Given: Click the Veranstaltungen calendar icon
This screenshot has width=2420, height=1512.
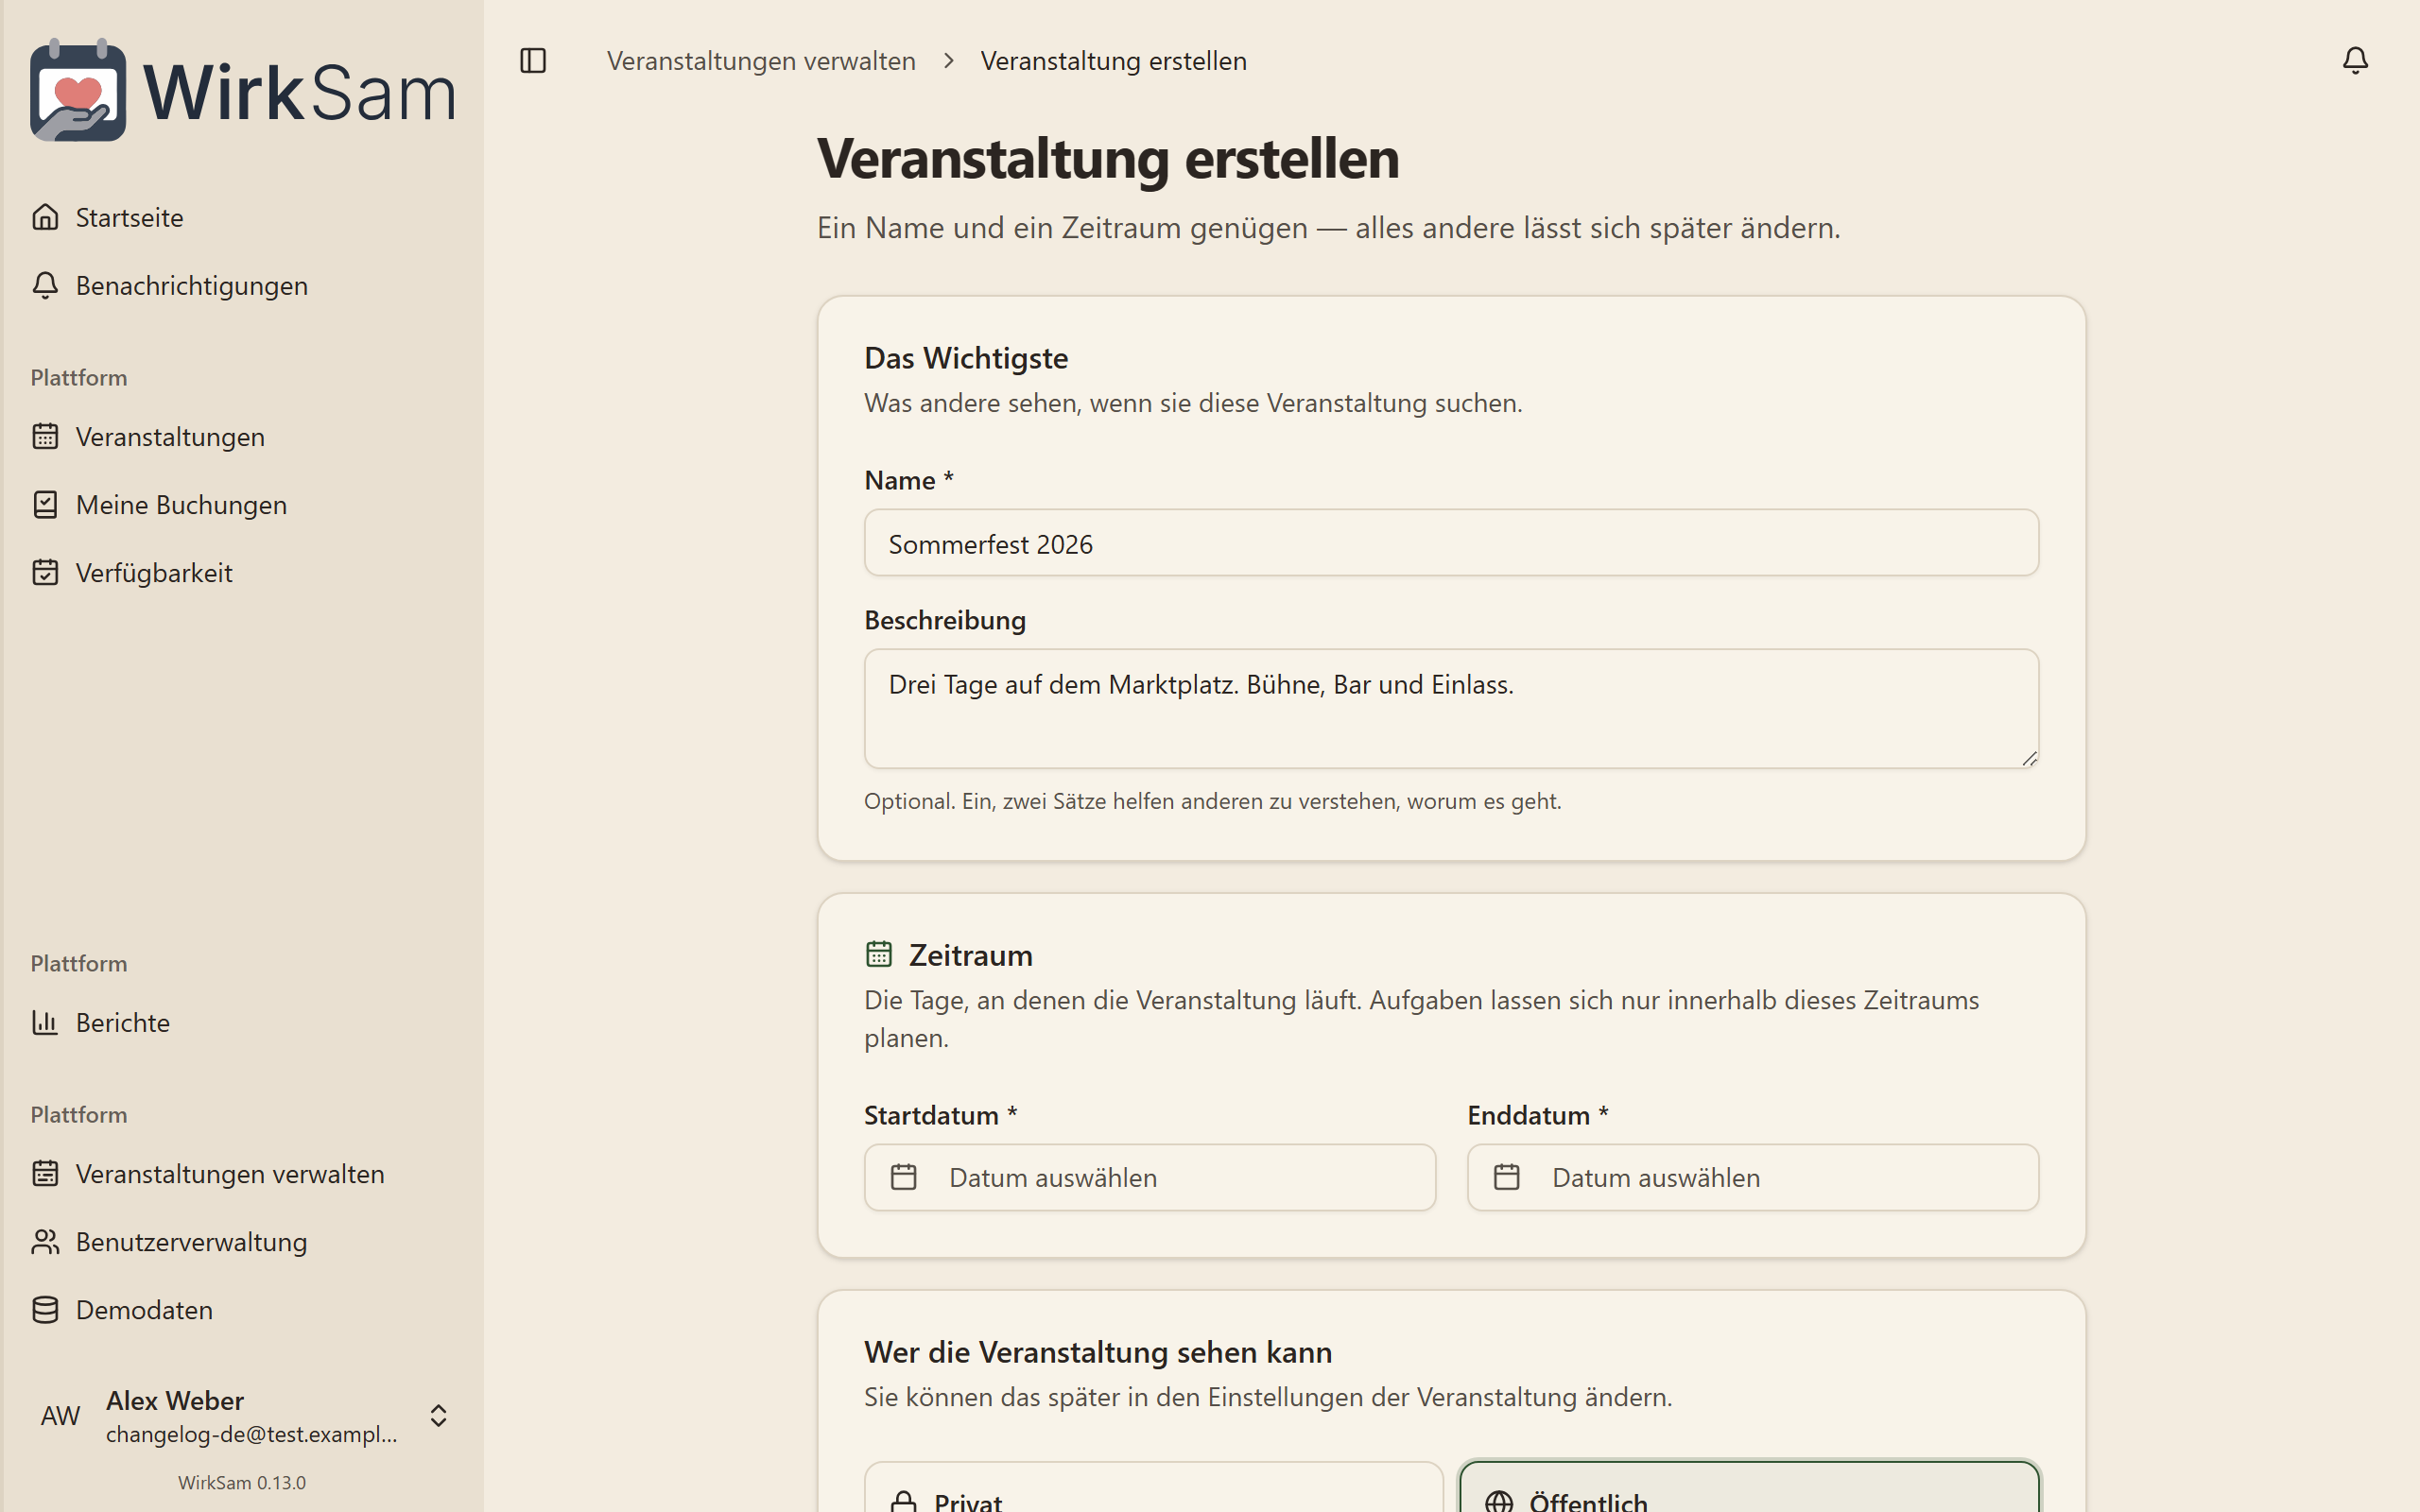Looking at the screenshot, I should 45,436.
